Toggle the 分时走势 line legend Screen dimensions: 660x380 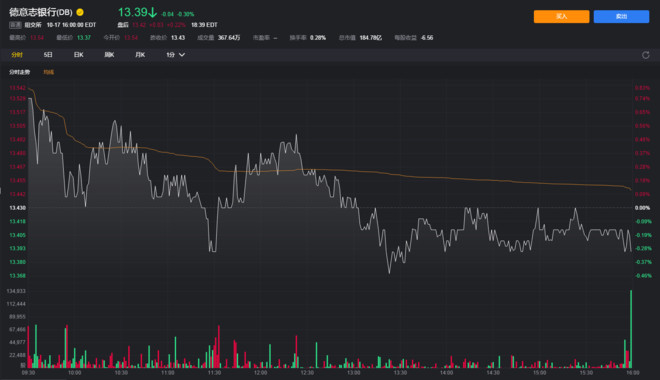[x=19, y=72]
